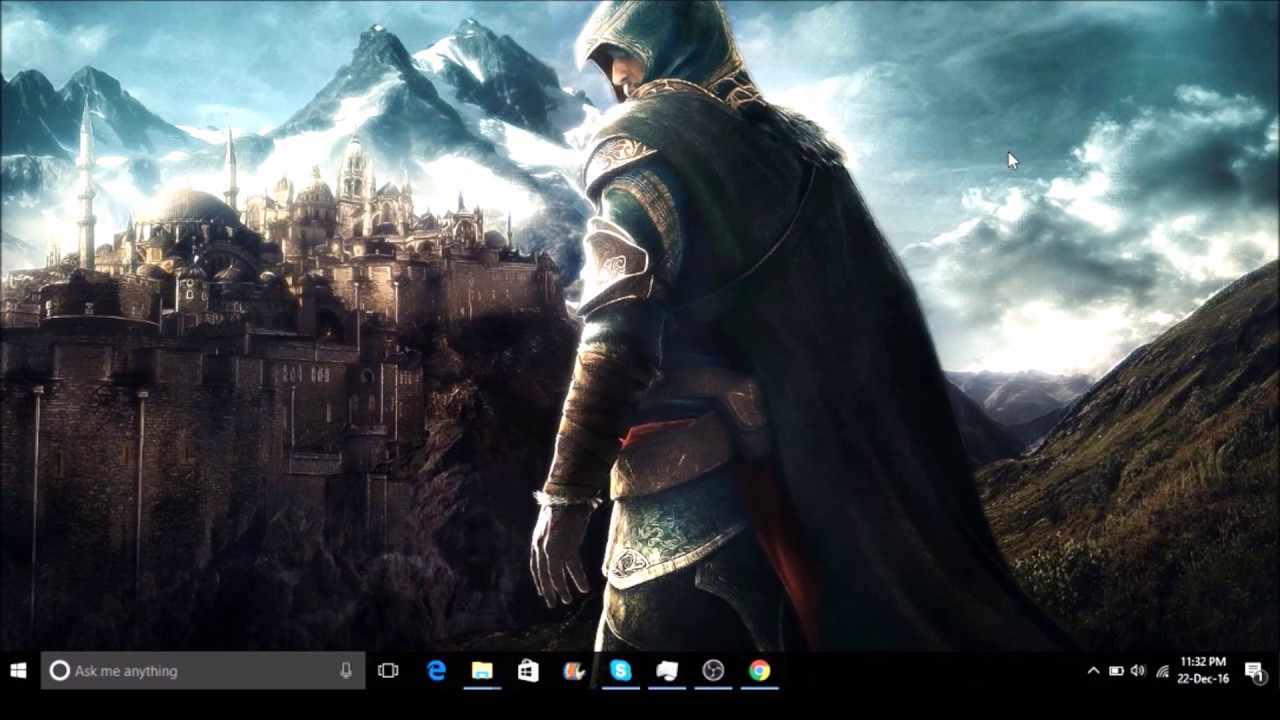Click the Cortana circle icon

[x=59, y=671]
